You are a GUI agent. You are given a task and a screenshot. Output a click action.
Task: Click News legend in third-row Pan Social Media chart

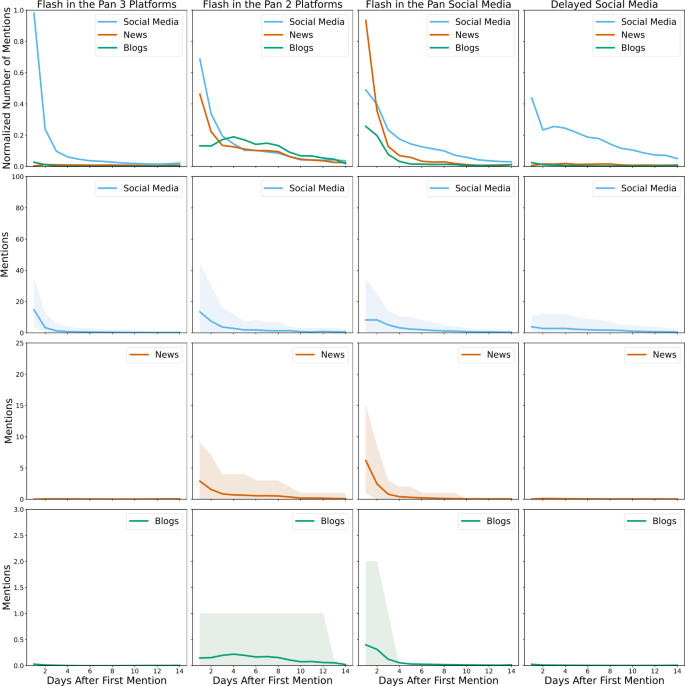point(486,355)
